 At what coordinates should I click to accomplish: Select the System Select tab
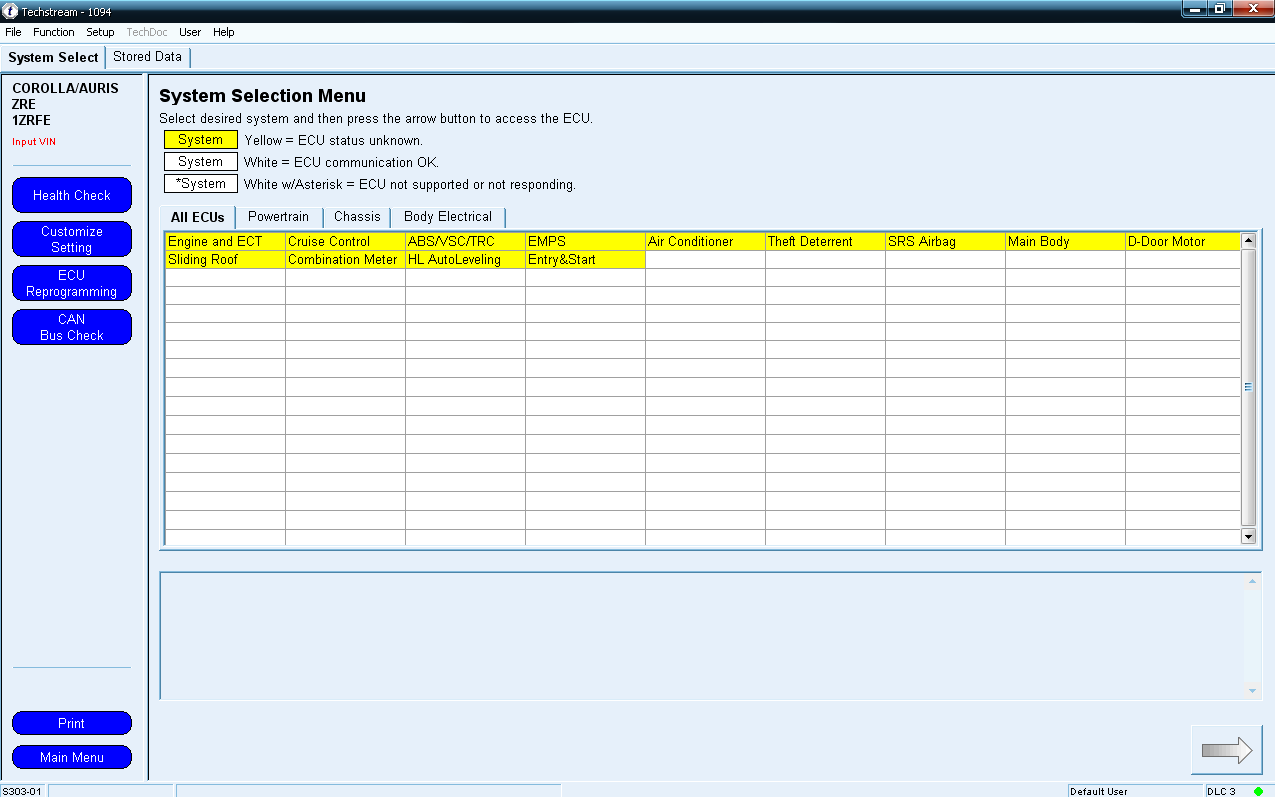coord(53,57)
